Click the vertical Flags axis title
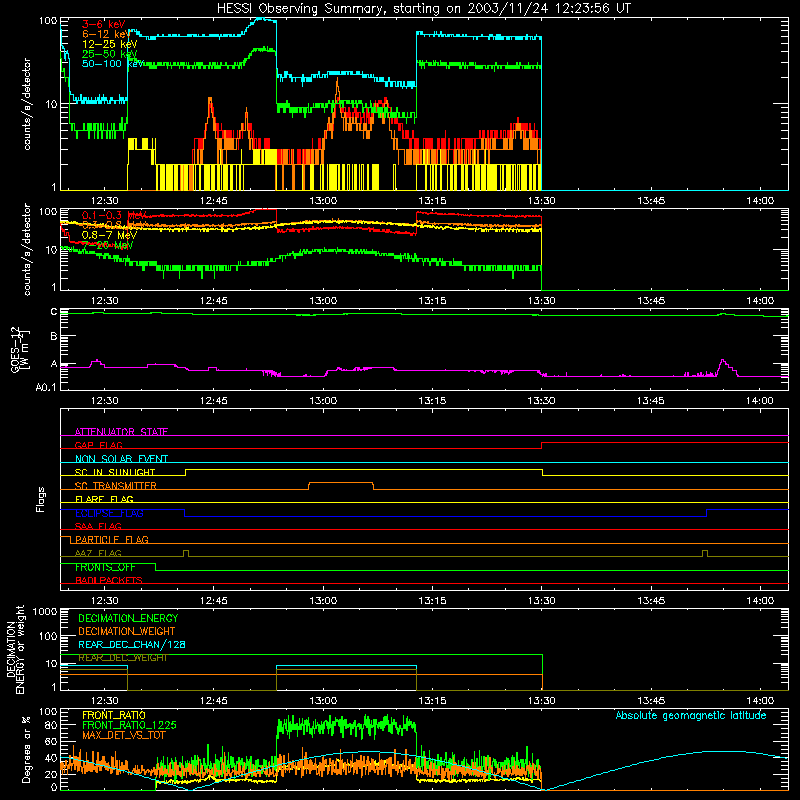This screenshot has height=800, width=800. [40, 499]
